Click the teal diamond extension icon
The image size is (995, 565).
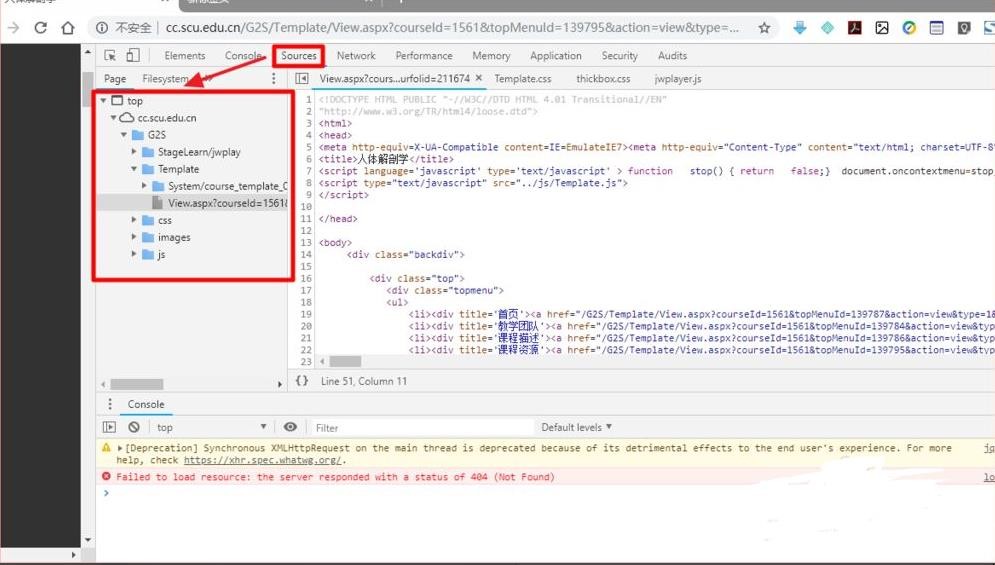(x=827, y=28)
